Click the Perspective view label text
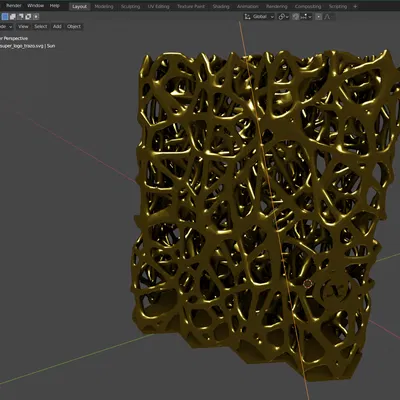 (14, 38)
